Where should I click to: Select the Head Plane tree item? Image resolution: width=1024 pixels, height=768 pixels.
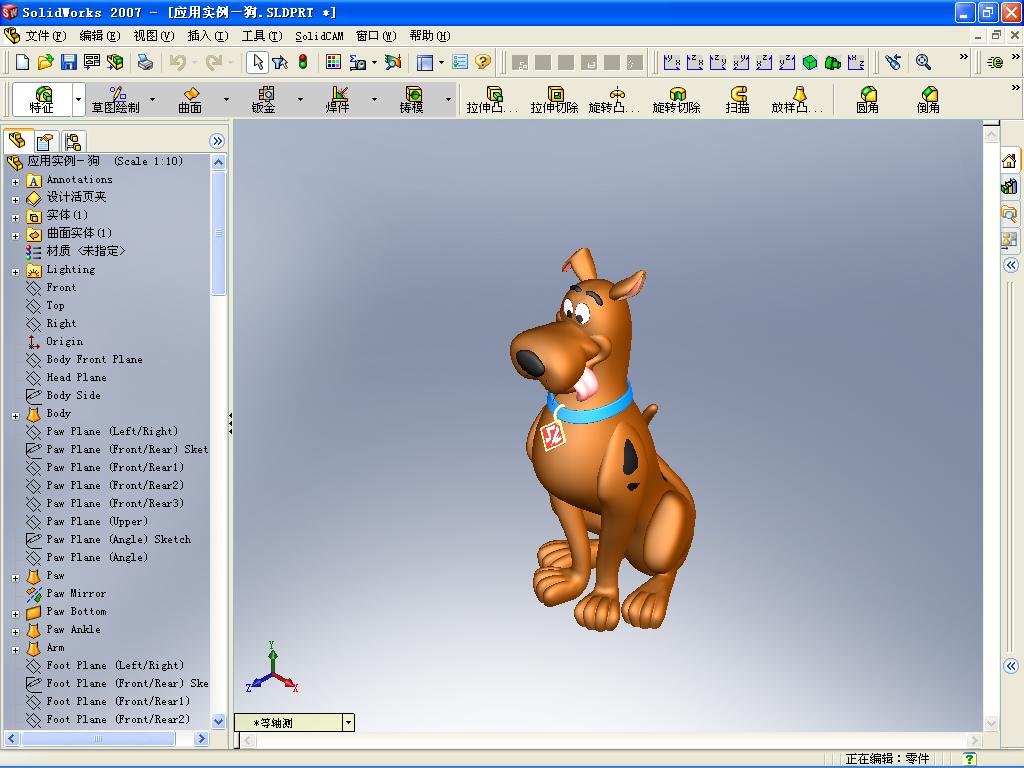[x=76, y=377]
